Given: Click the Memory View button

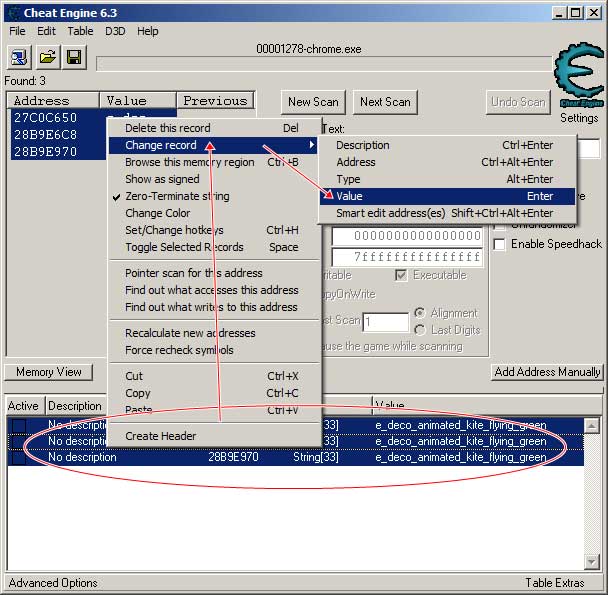Looking at the screenshot, I should (49, 372).
